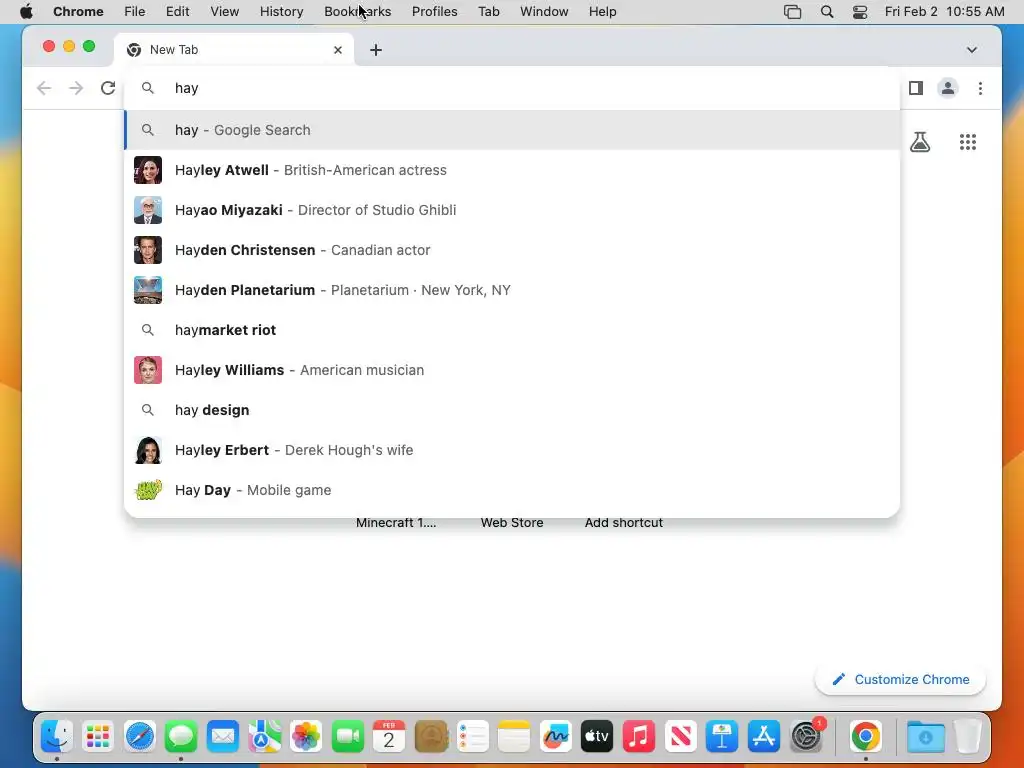
Task: Open Finder from the Dock
Action: click(57, 737)
